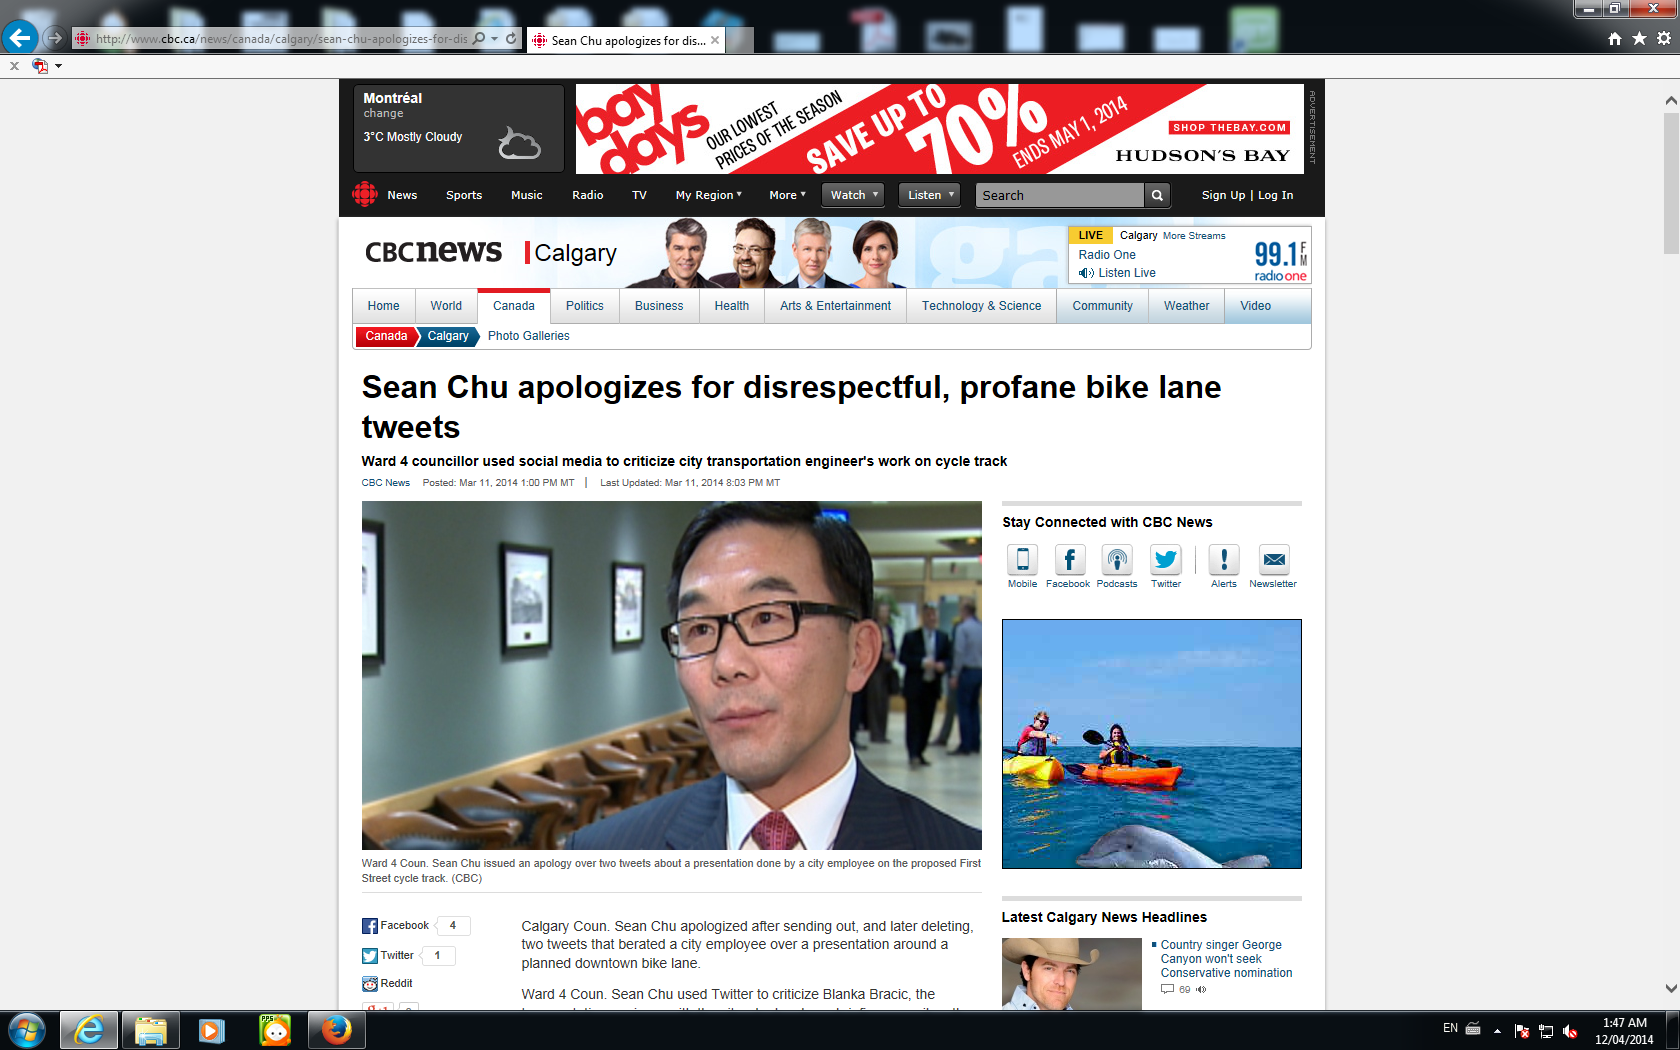Open the Photo Galleries link
1680x1050 pixels.
[528, 336]
